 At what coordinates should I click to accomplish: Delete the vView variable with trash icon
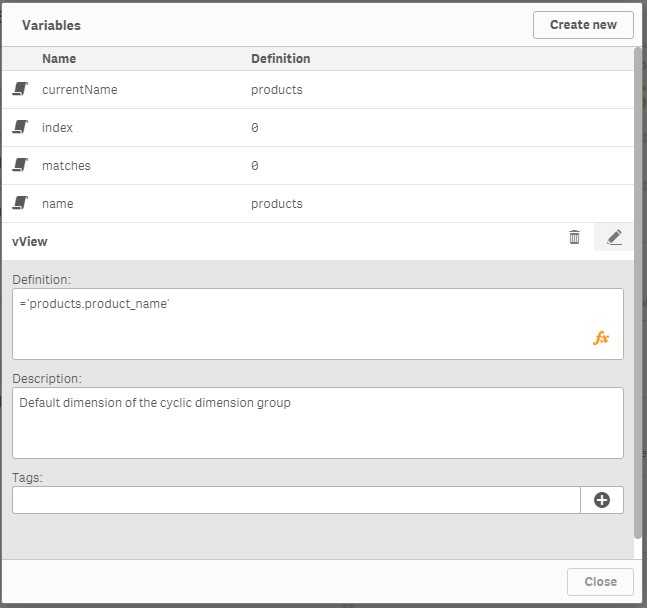click(574, 237)
